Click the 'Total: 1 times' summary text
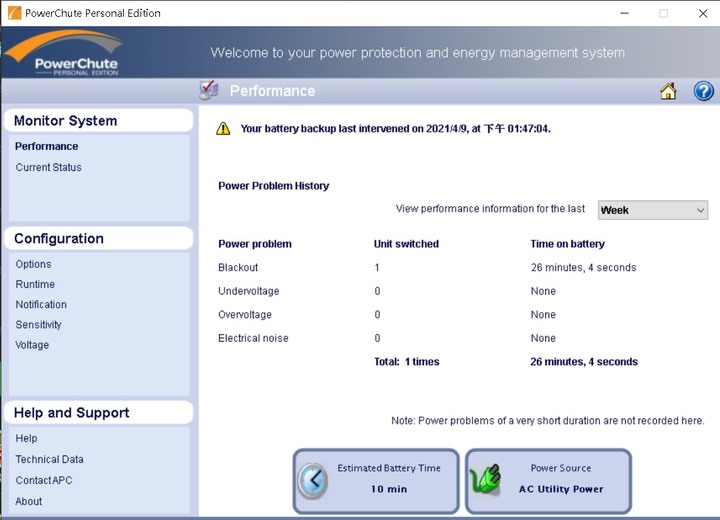This screenshot has width=720, height=520. pyautogui.click(x=406, y=362)
